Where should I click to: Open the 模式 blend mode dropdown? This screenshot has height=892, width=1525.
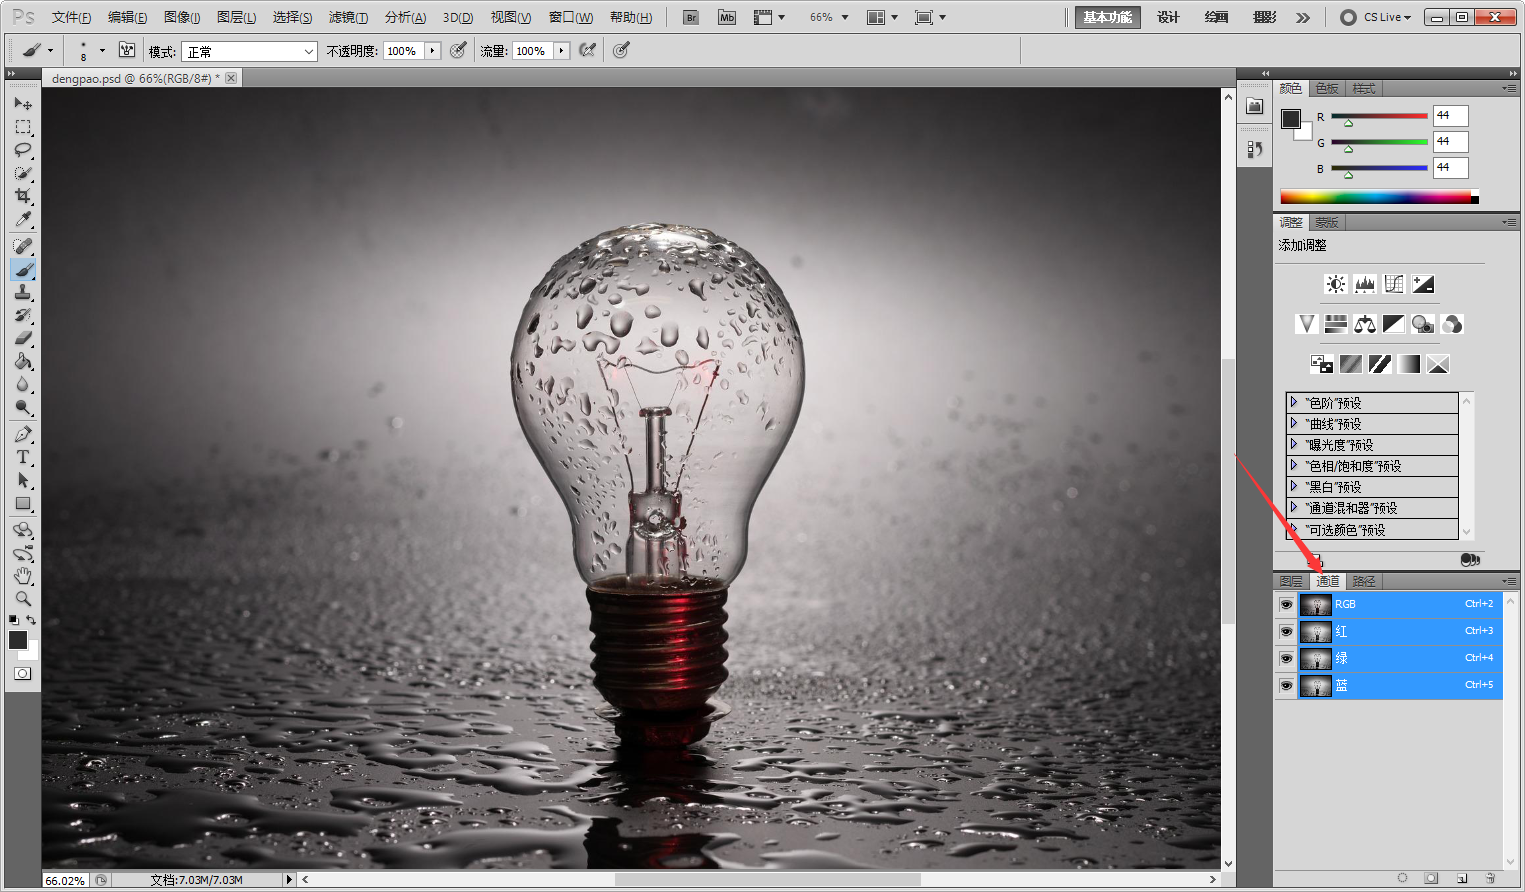(x=249, y=51)
